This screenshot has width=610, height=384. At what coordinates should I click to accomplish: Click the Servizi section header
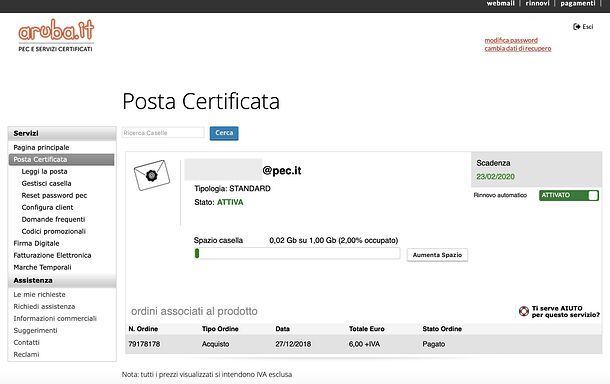(x=62, y=133)
